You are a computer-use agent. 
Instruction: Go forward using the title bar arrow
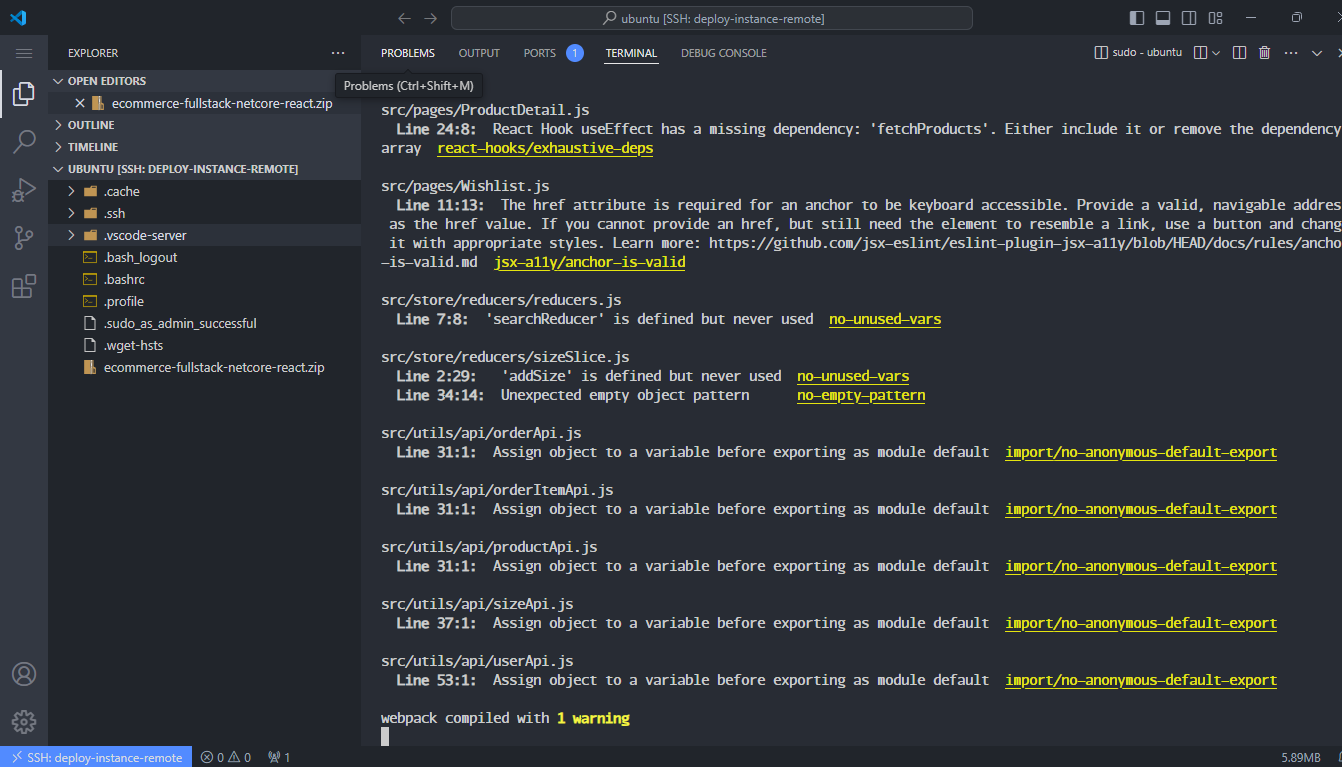click(x=431, y=18)
